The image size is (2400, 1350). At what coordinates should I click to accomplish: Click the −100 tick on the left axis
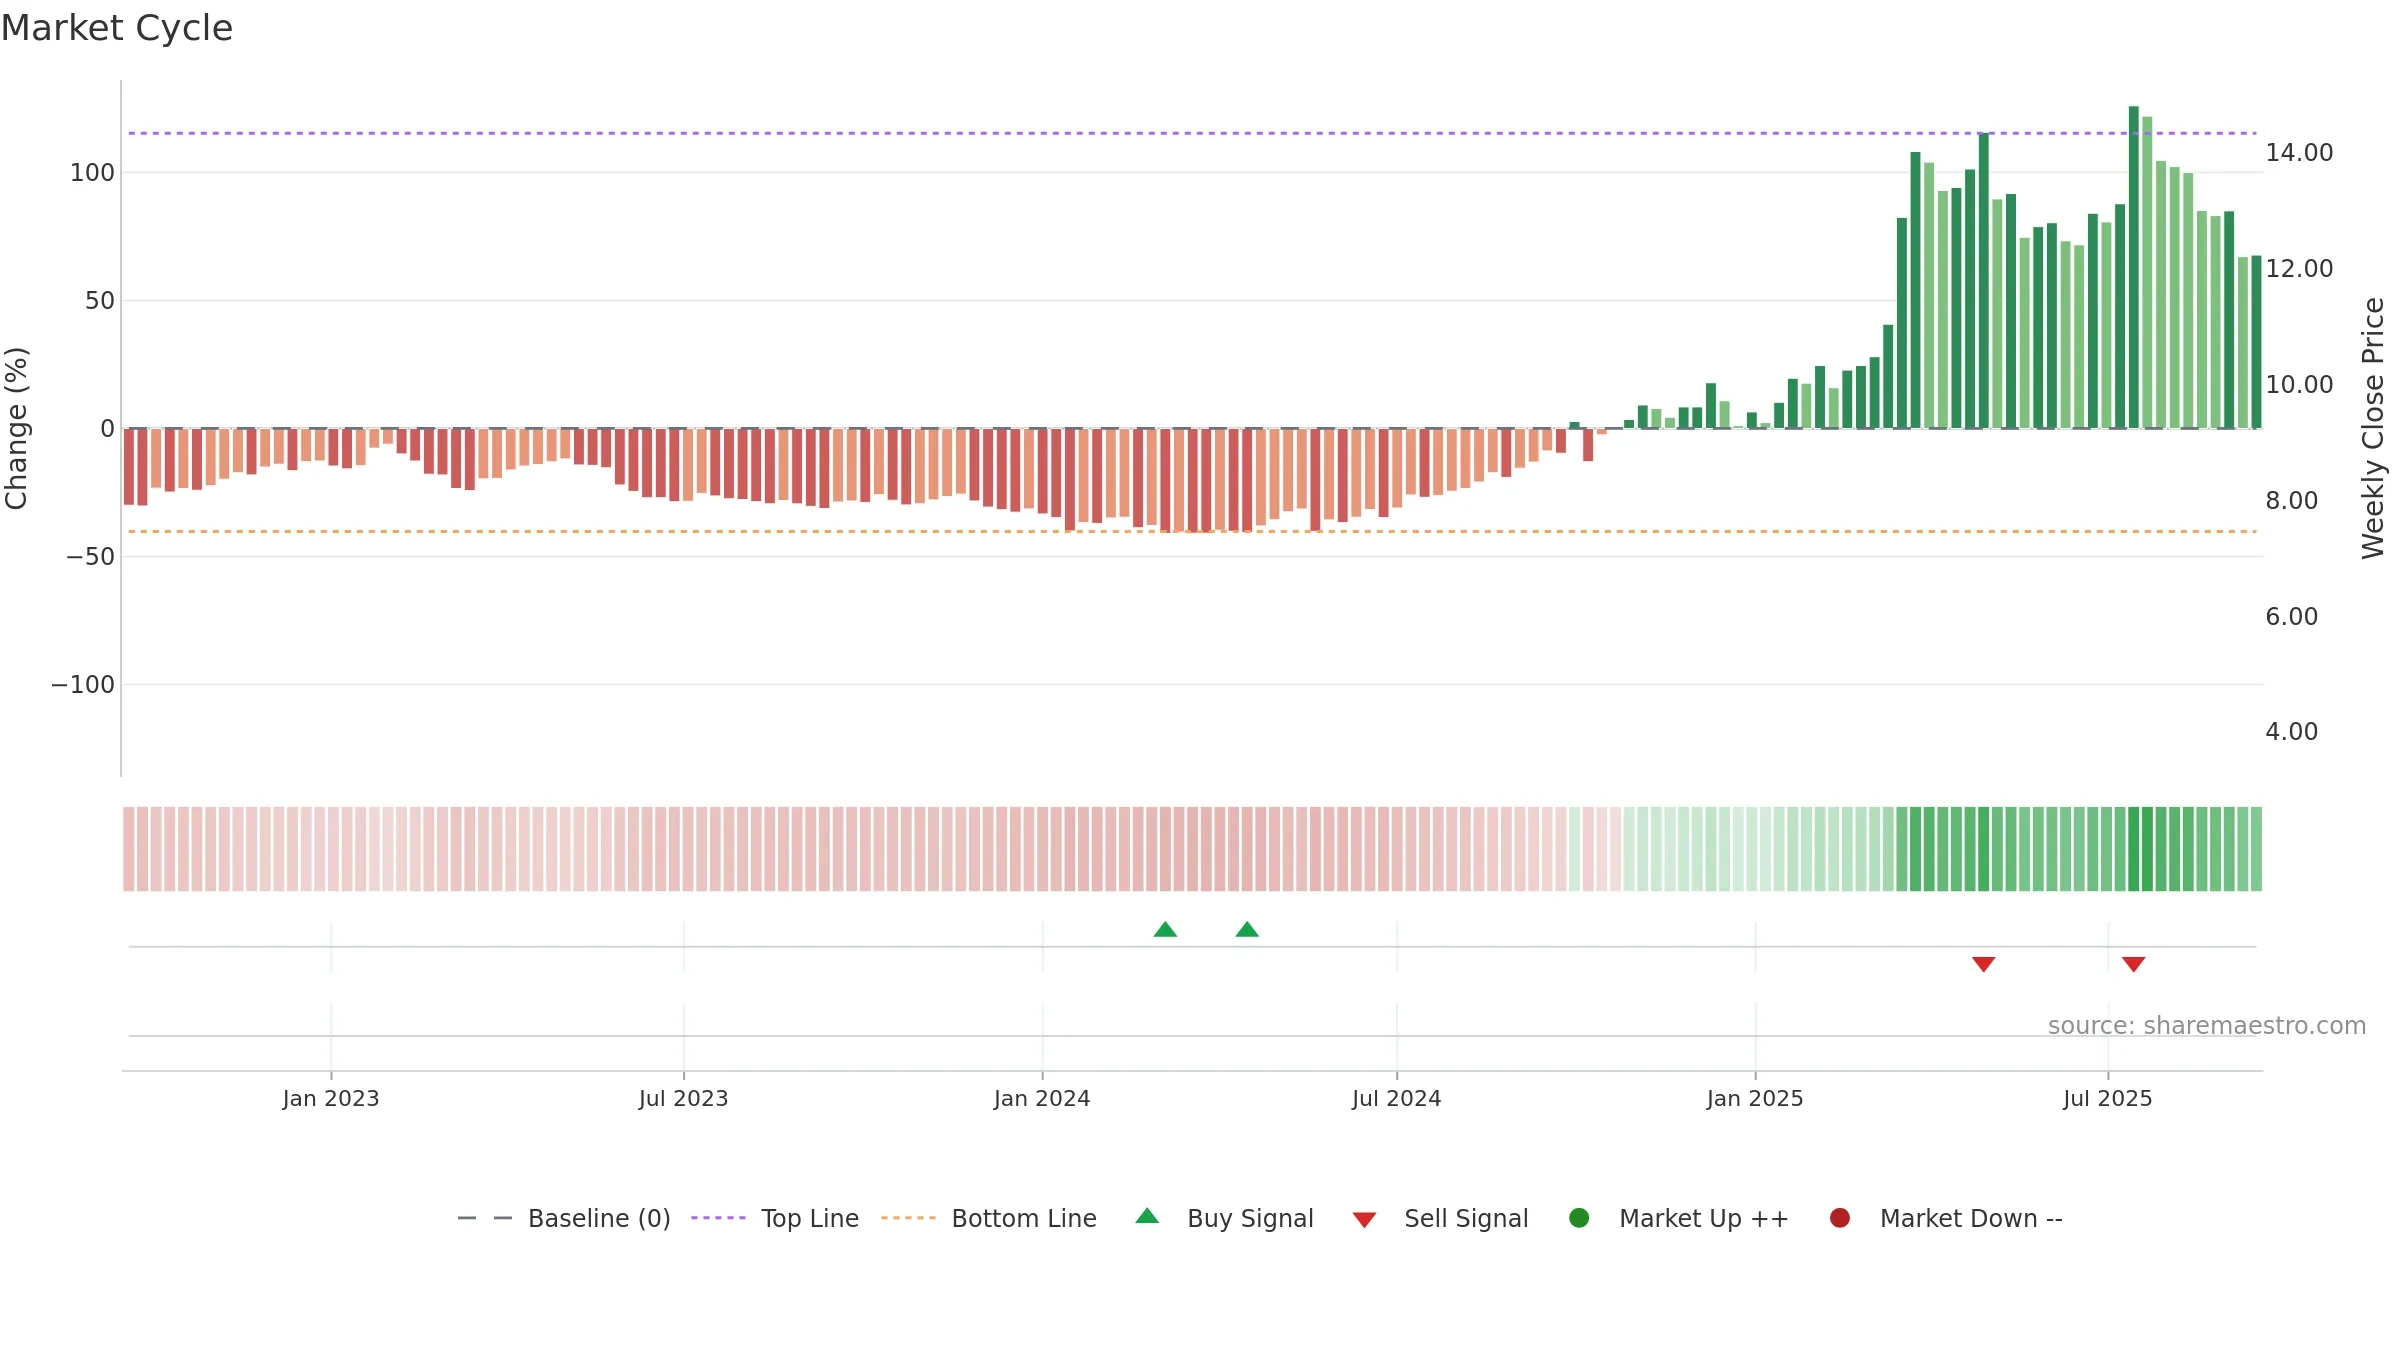(83, 685)
